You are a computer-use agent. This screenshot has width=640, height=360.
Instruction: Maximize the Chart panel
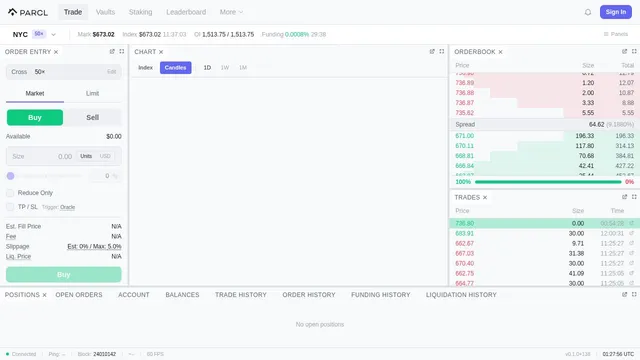(x=442, y=51)
